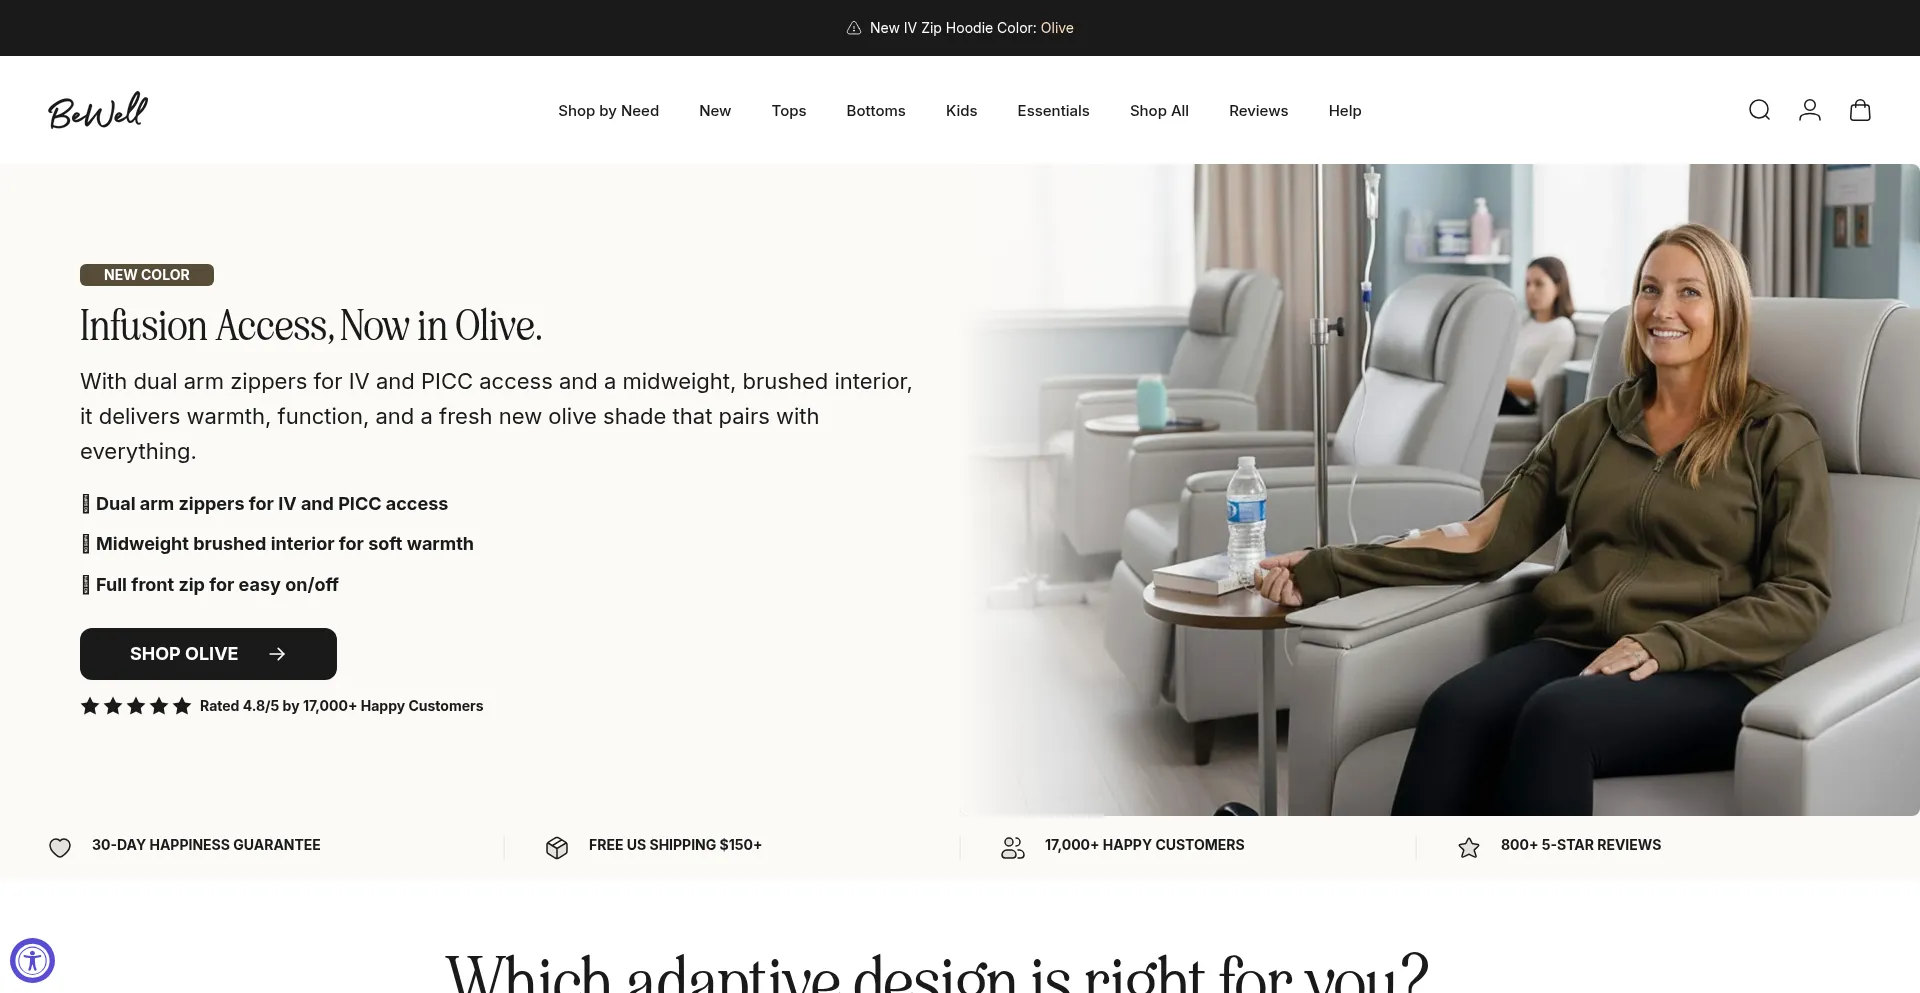Viewport: 1920px width, 993px height.
Task: Open the Essentials menu item
Action: 1053,110
